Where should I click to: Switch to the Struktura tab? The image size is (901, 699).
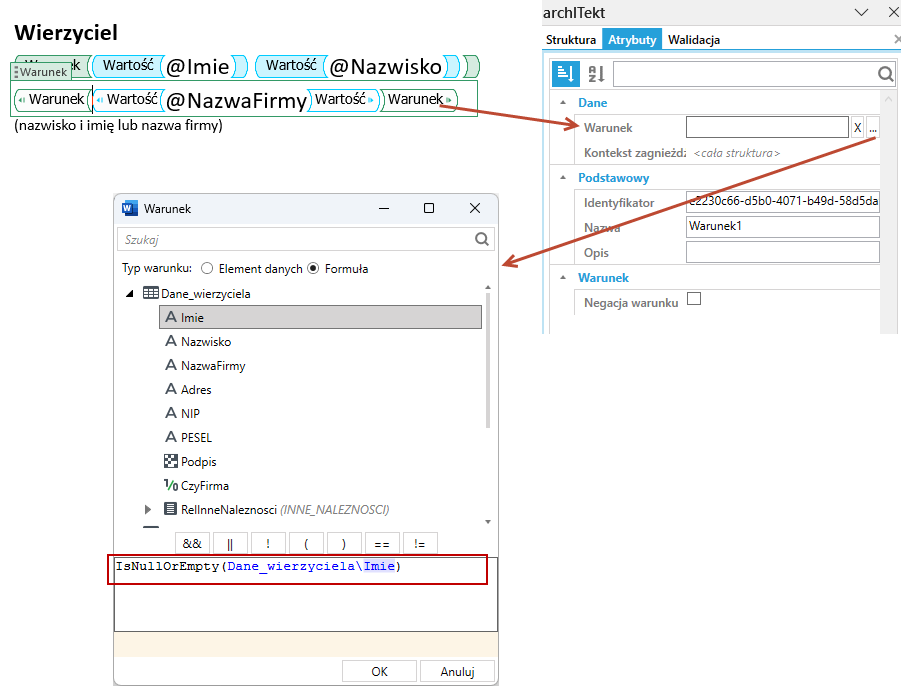[x=571, y=40]
